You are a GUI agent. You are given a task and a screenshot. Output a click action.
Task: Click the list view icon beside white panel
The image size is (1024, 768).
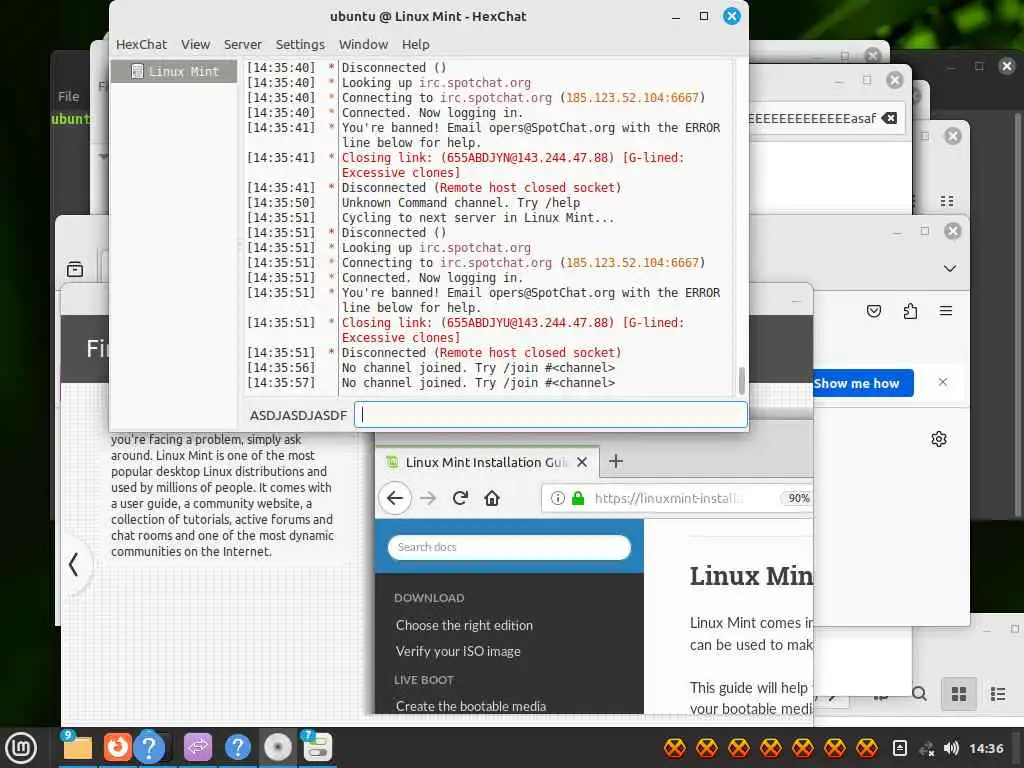click(x=947, y=201)
